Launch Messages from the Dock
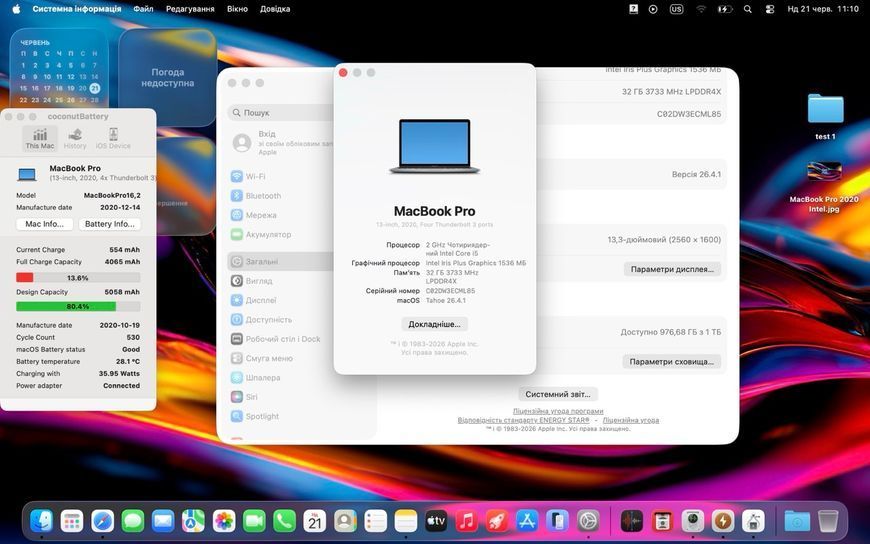This screenshot has height=544, width=870. [133, 521]
